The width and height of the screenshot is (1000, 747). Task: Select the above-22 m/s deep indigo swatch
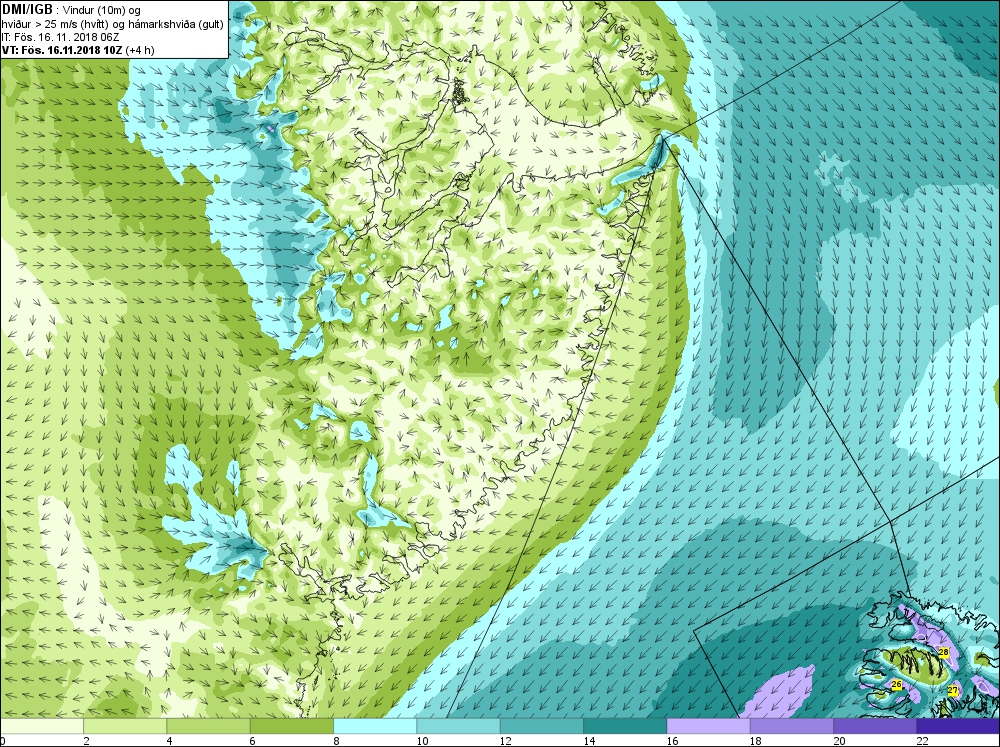point(958,726)
